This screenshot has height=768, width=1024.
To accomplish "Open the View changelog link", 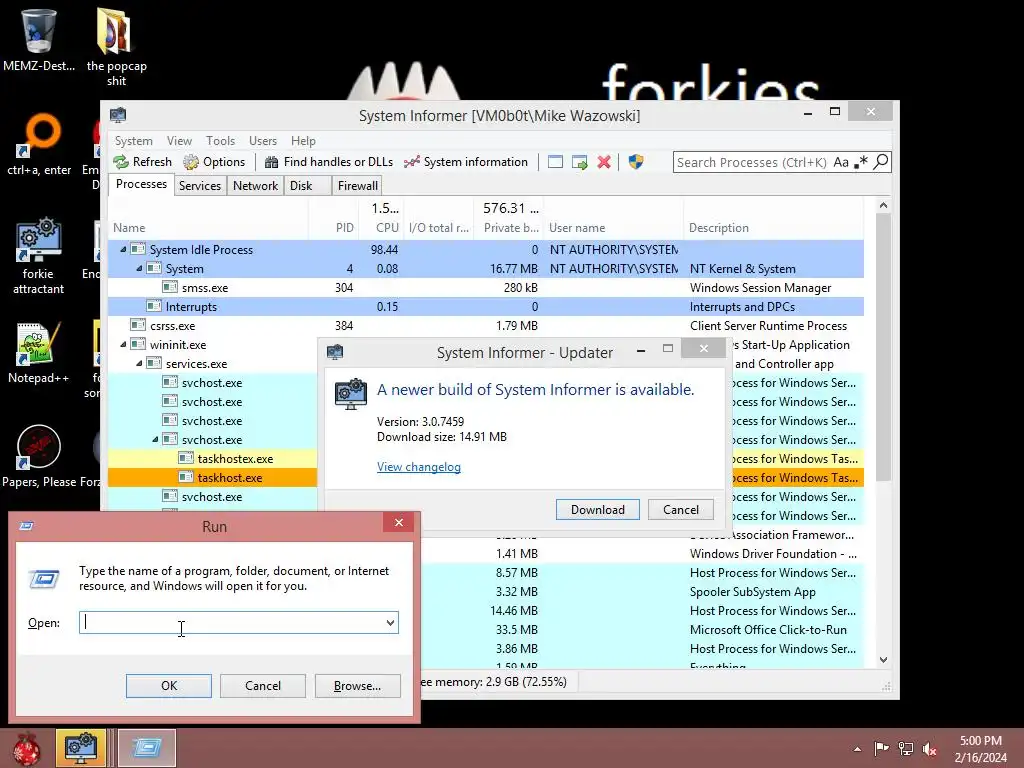I will coord(419,467).
